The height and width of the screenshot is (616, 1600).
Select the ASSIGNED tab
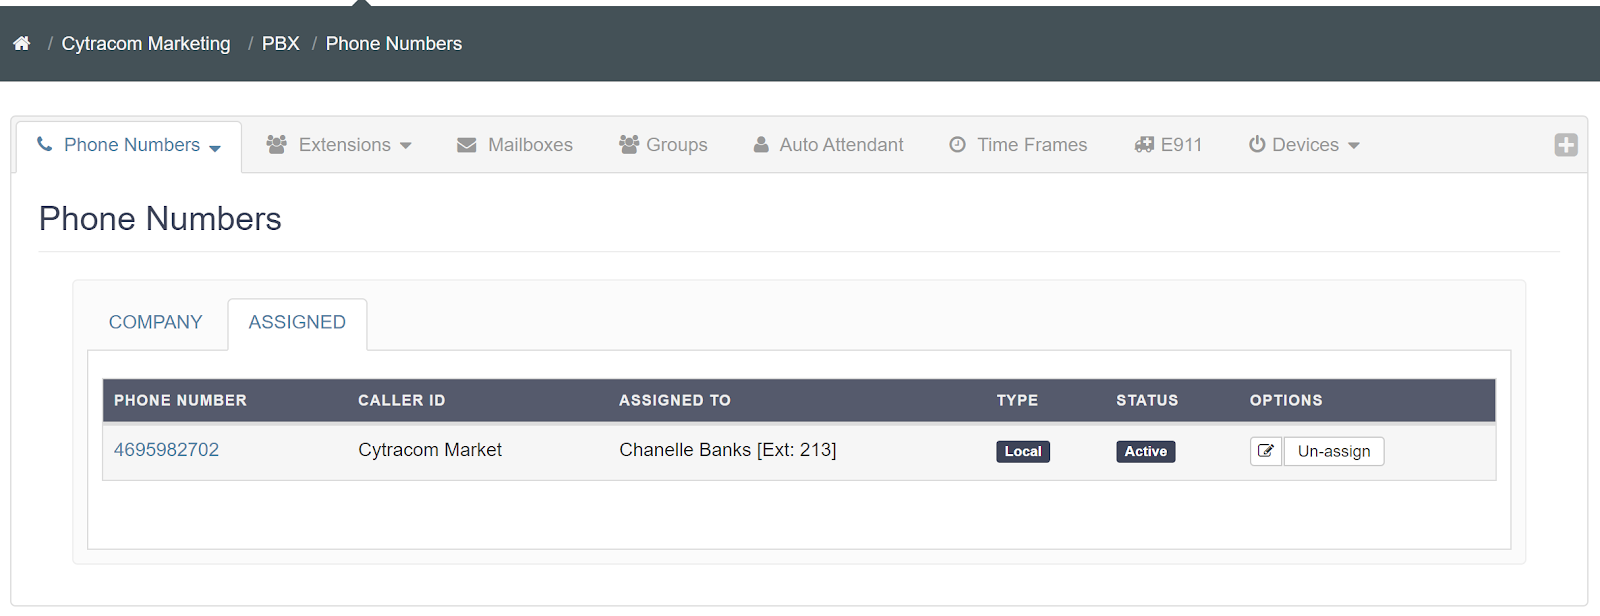pyautogui.click(x=297, y=322)
